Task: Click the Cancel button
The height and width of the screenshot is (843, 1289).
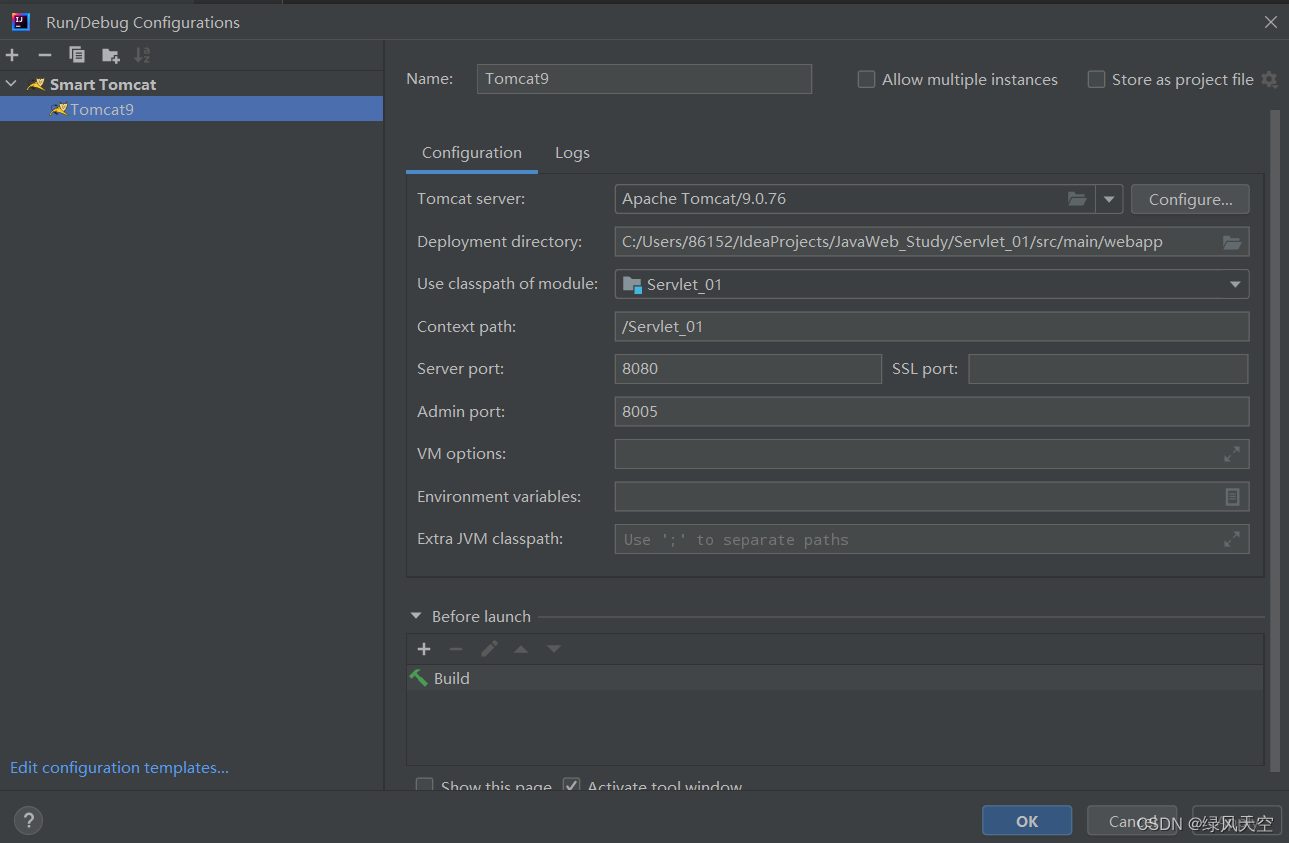Action: (1132, 821)
